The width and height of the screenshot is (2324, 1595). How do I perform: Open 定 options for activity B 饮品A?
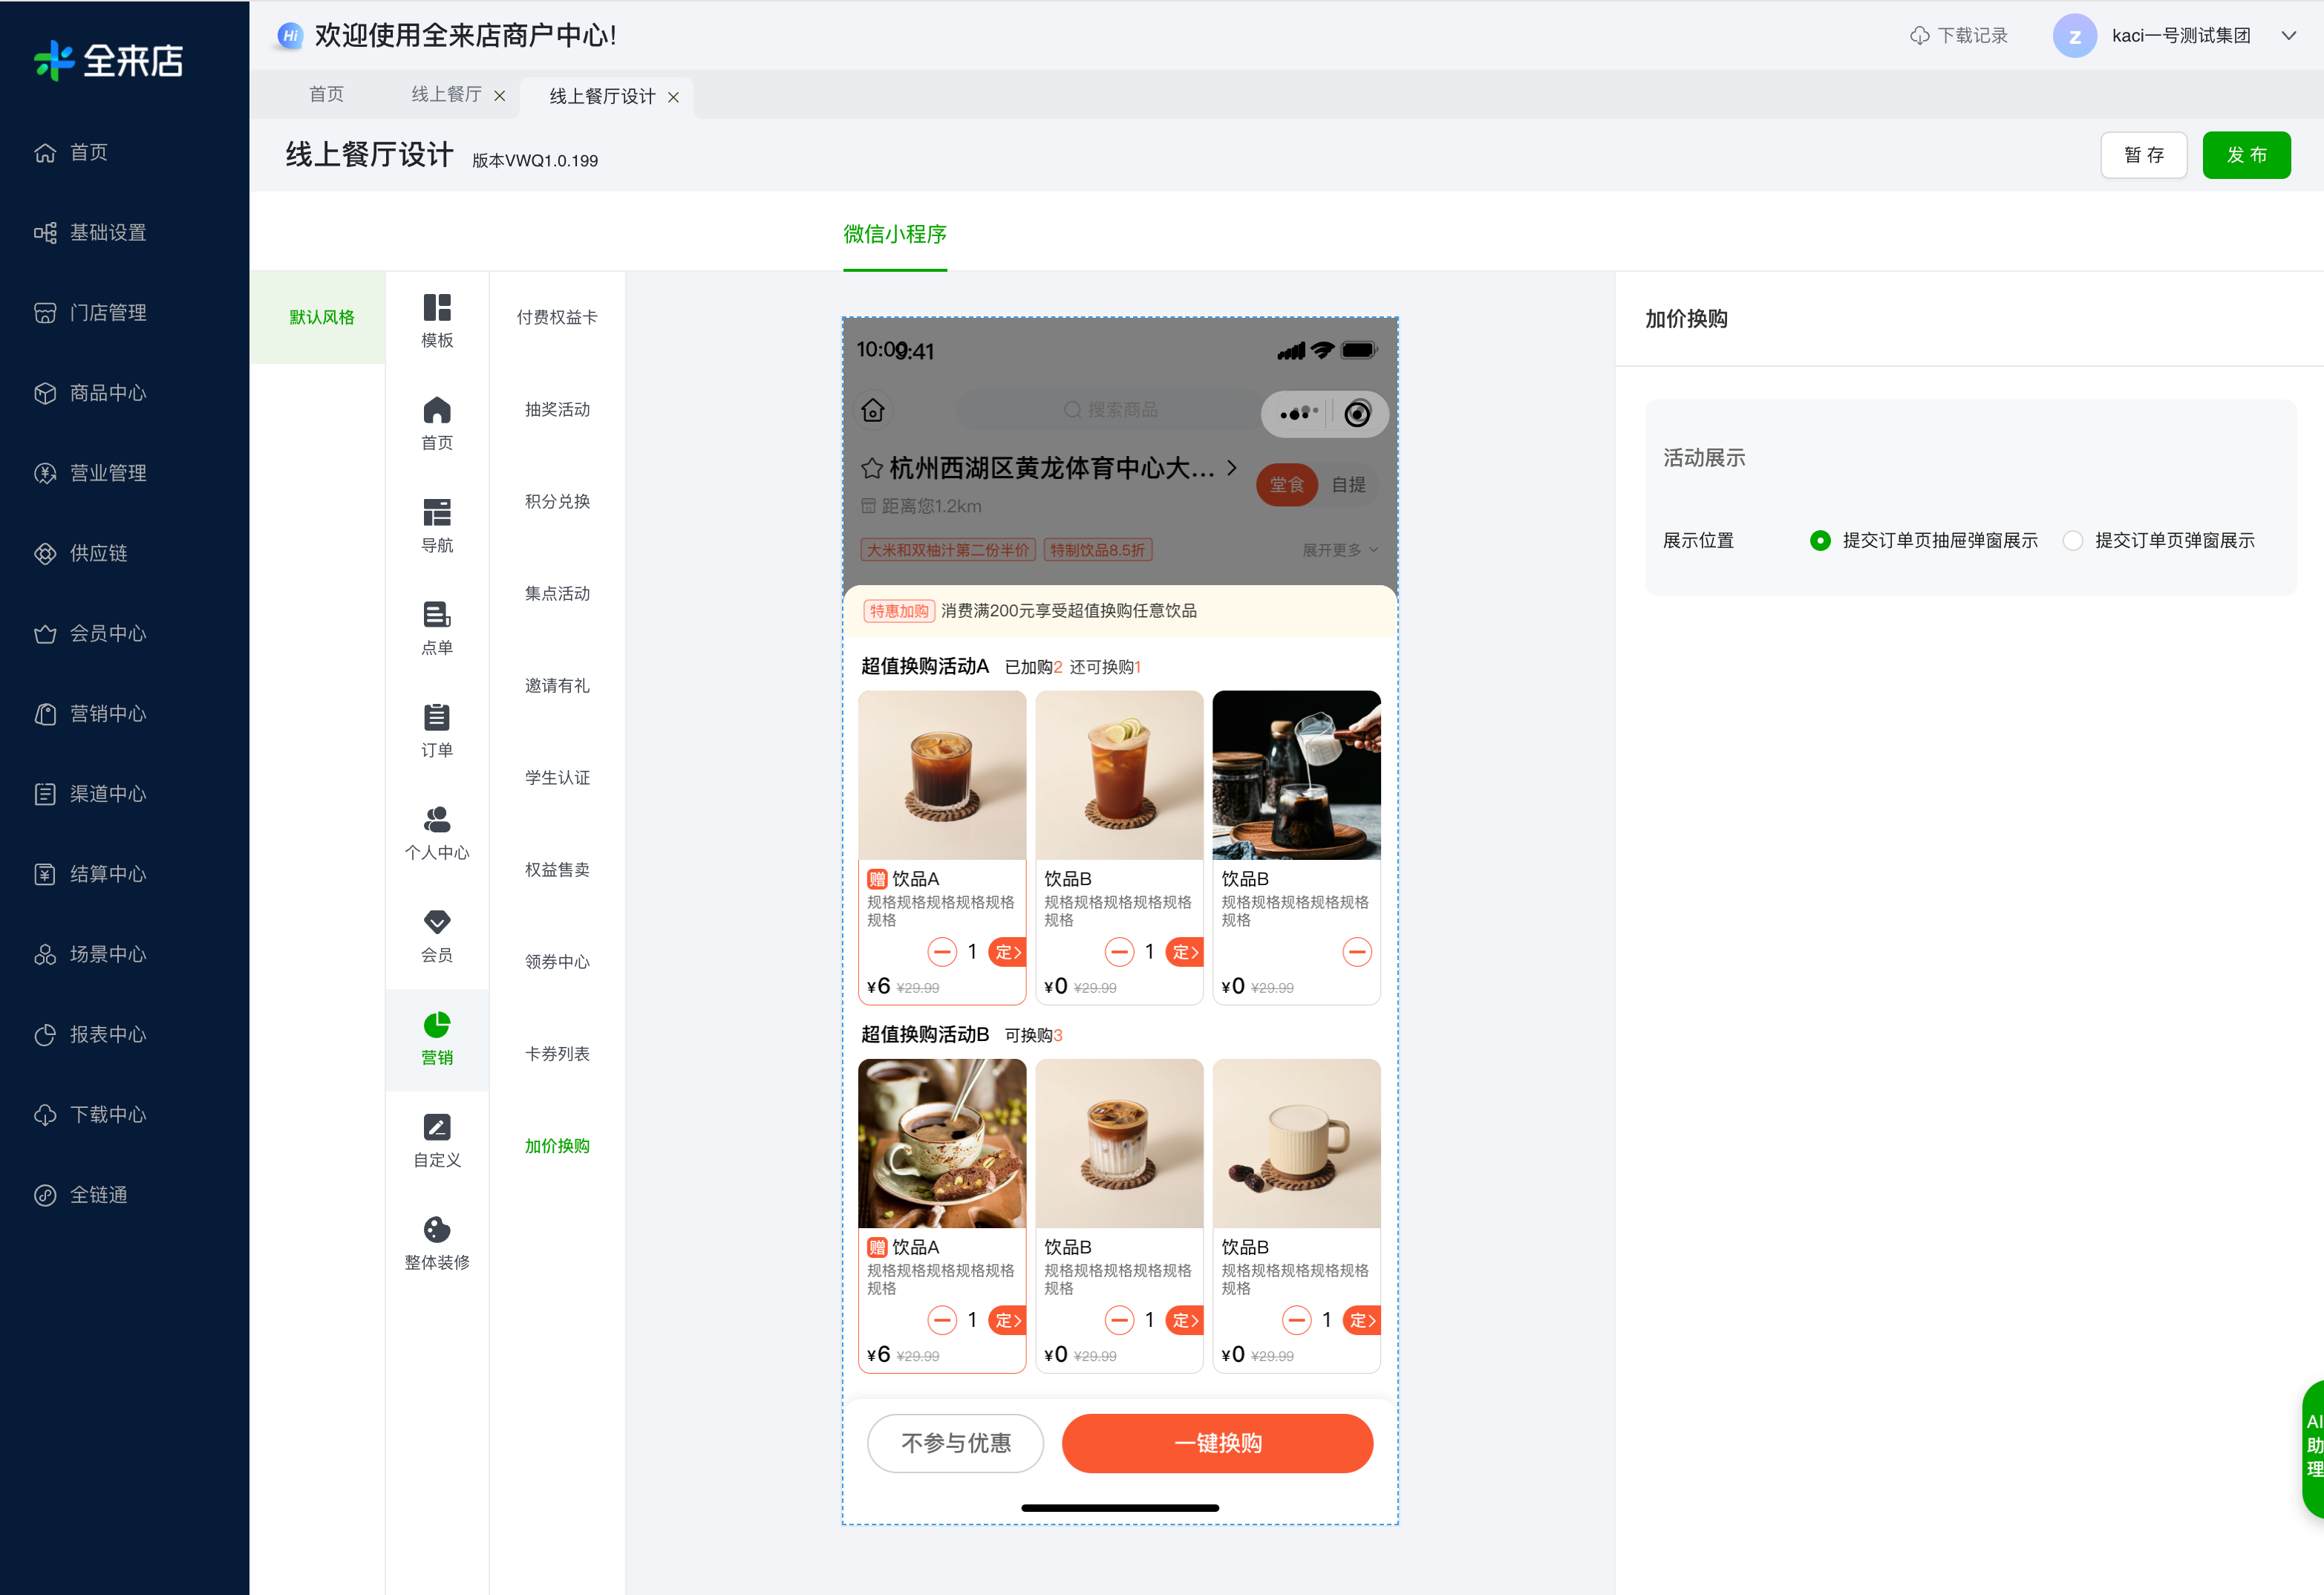[1007, 1320]
